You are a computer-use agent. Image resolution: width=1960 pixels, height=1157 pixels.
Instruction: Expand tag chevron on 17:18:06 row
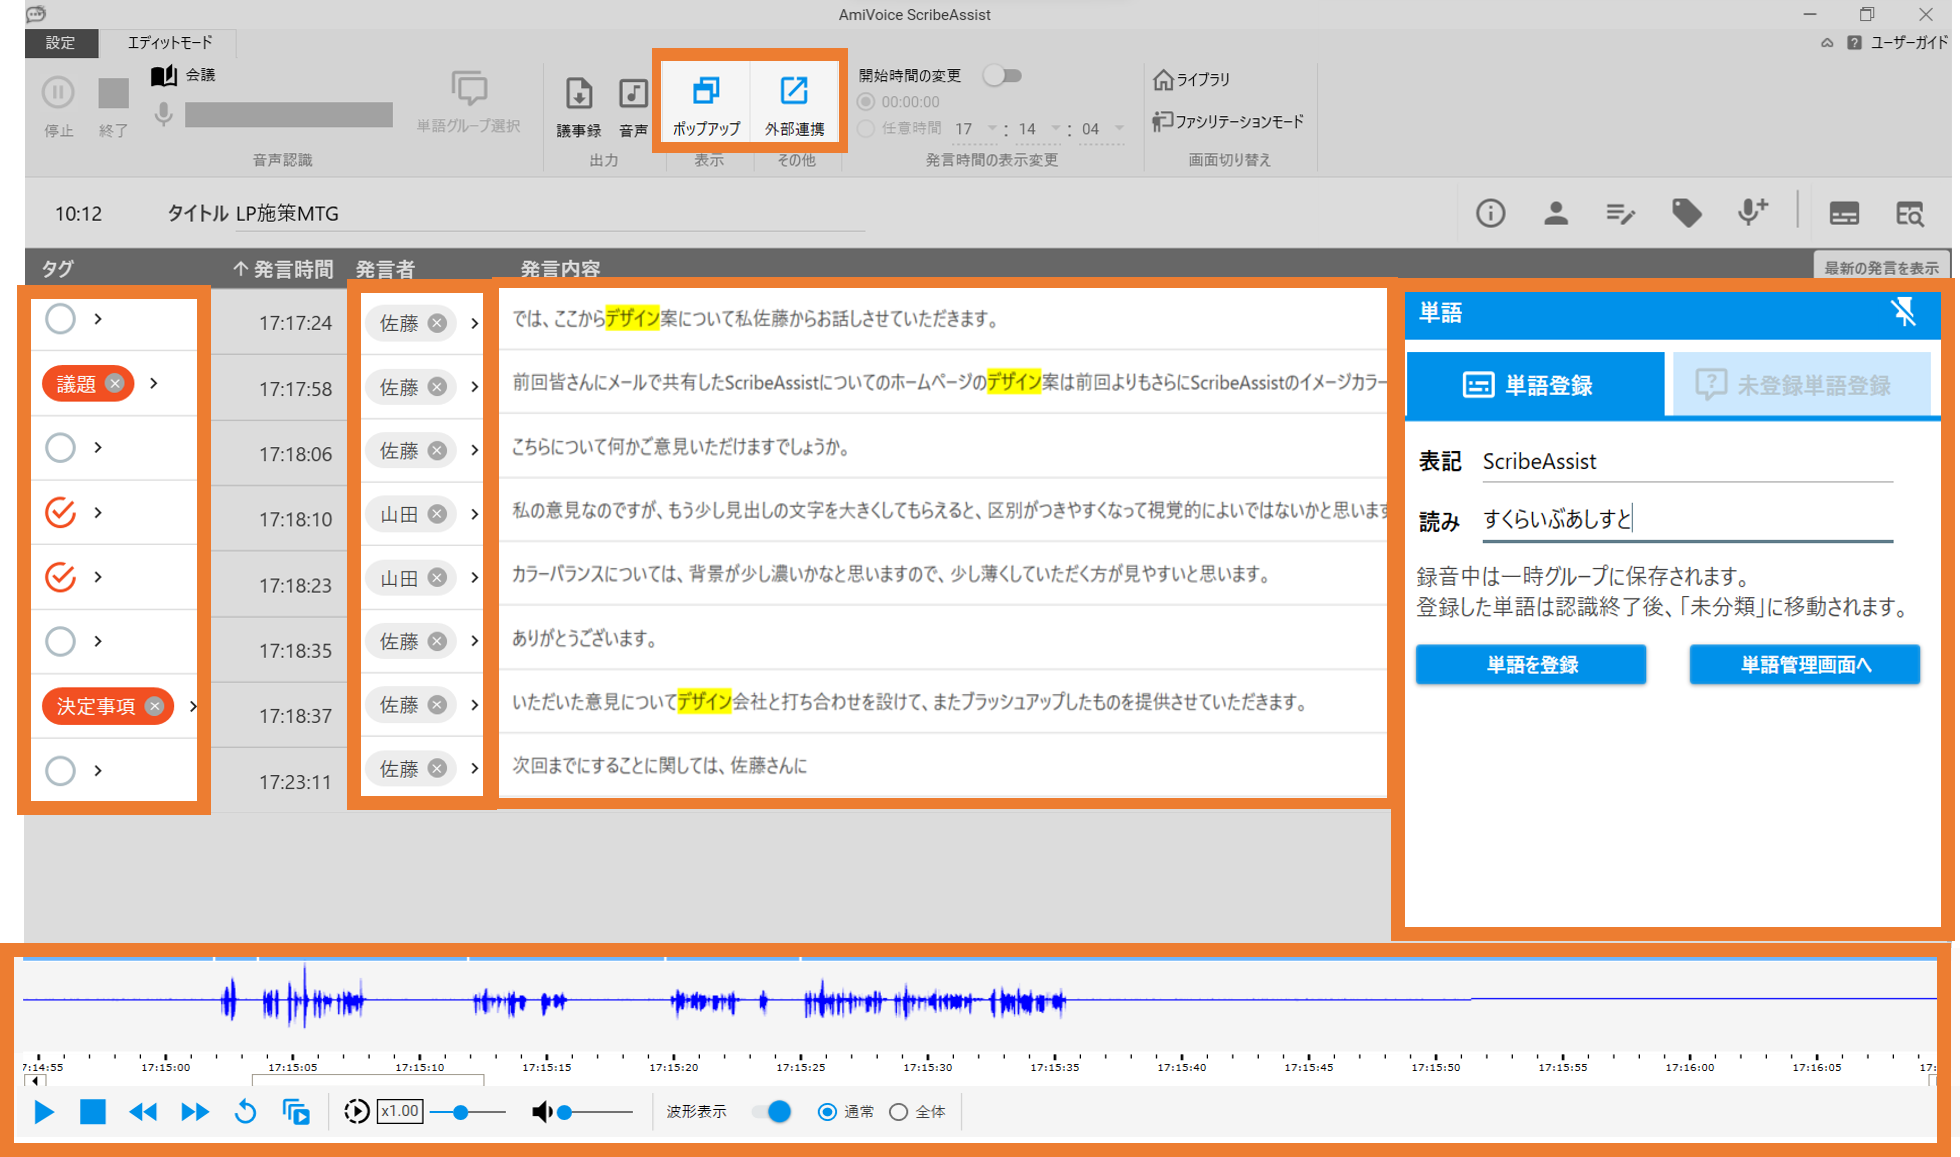click(98, 447)
